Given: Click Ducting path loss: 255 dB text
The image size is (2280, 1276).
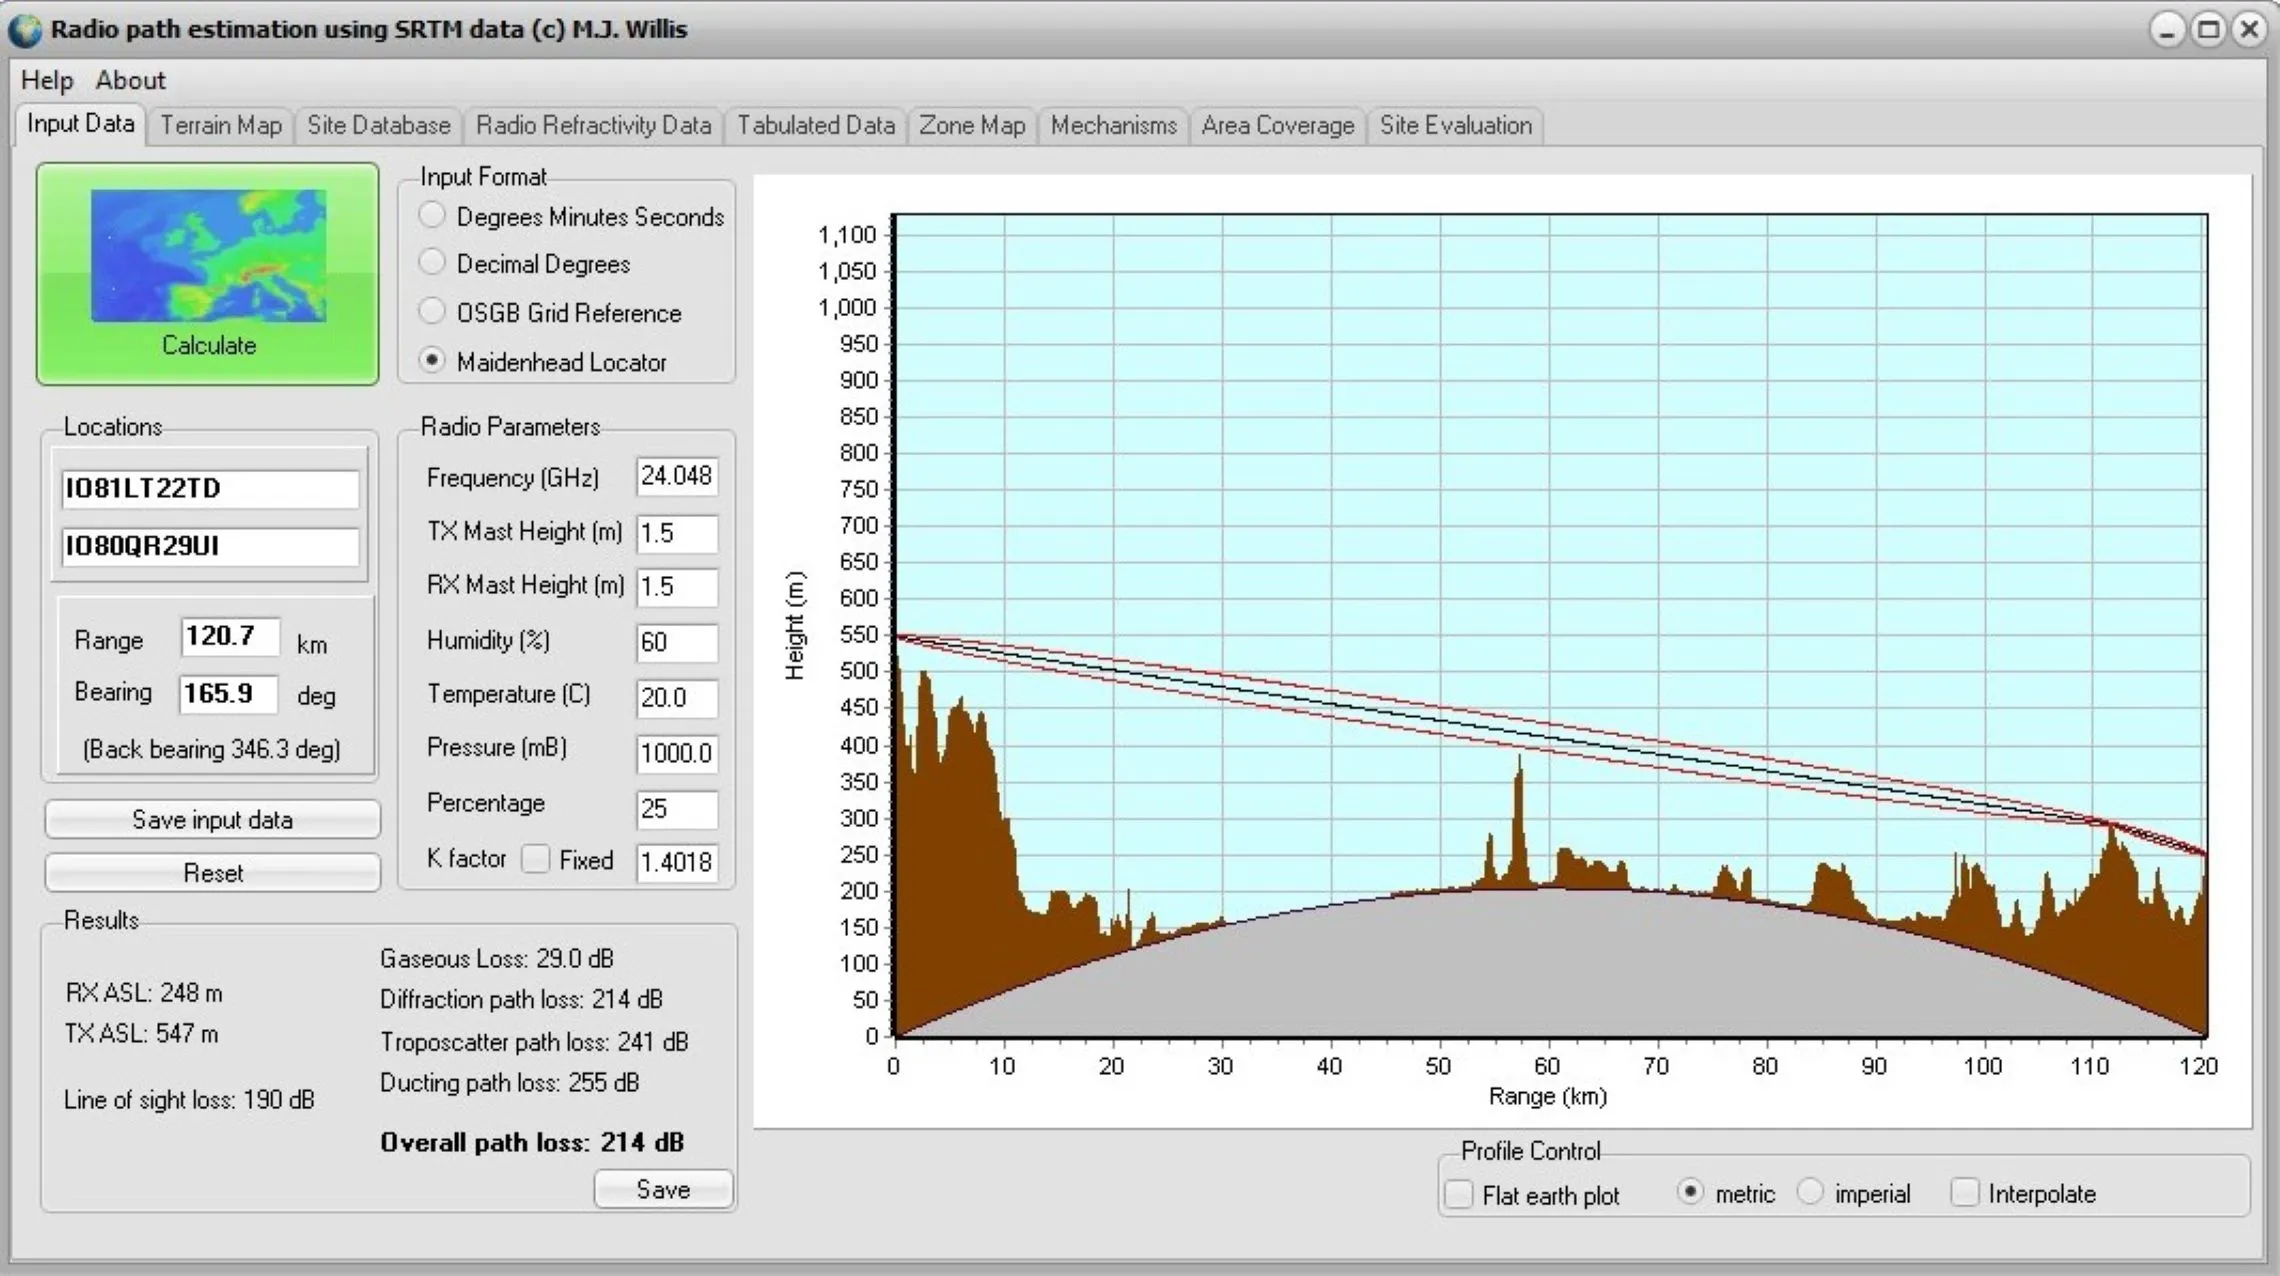Looking at the screenshot, I should tap(509, 1083).
